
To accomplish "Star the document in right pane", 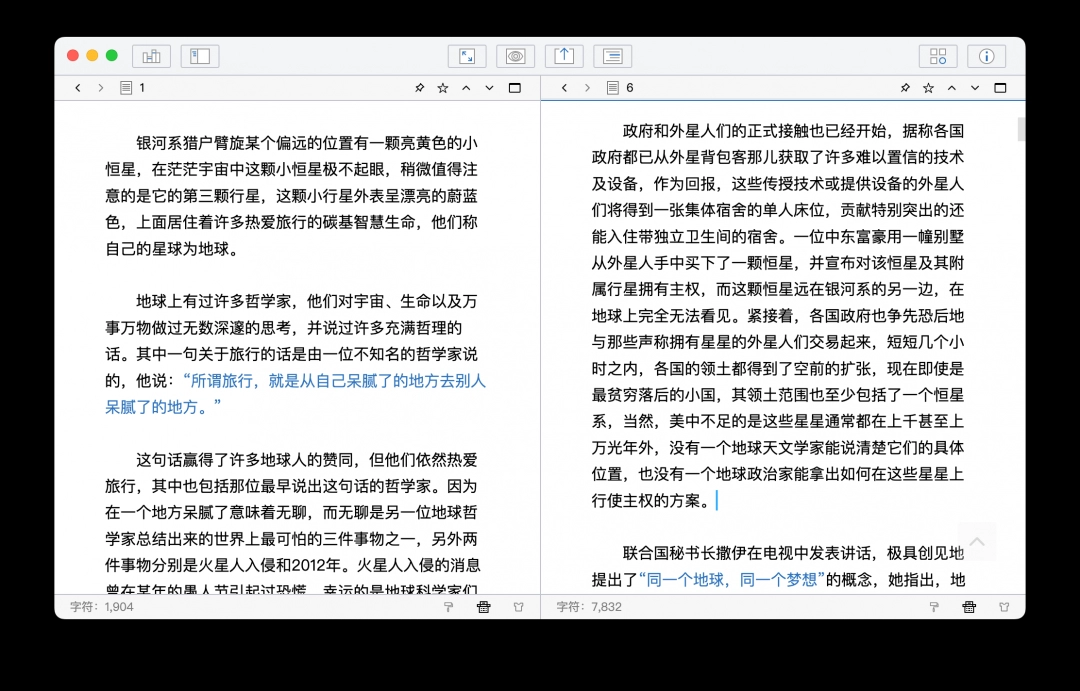I will (x=928, y=88).
